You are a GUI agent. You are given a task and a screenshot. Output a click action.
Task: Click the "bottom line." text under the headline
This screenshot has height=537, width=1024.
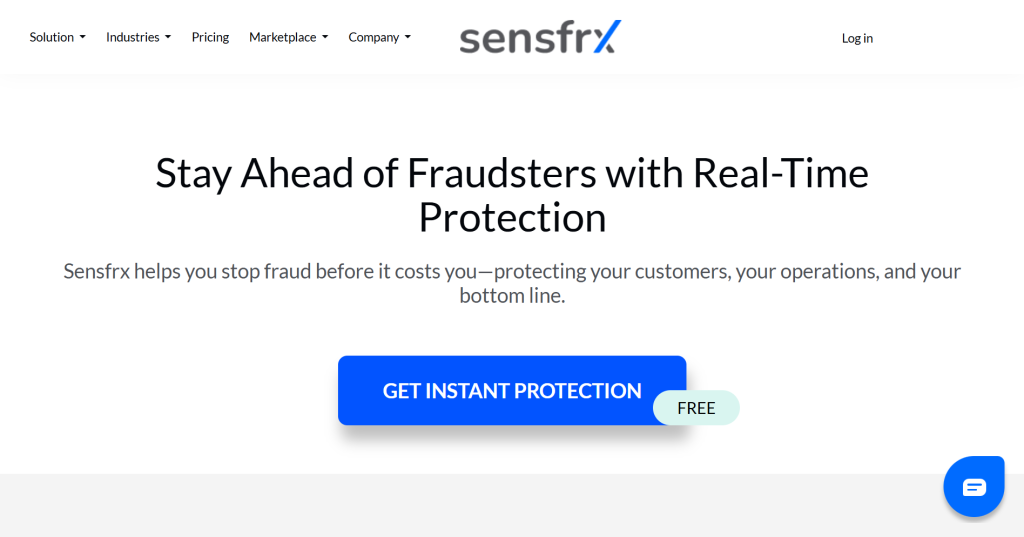(512, 296)
